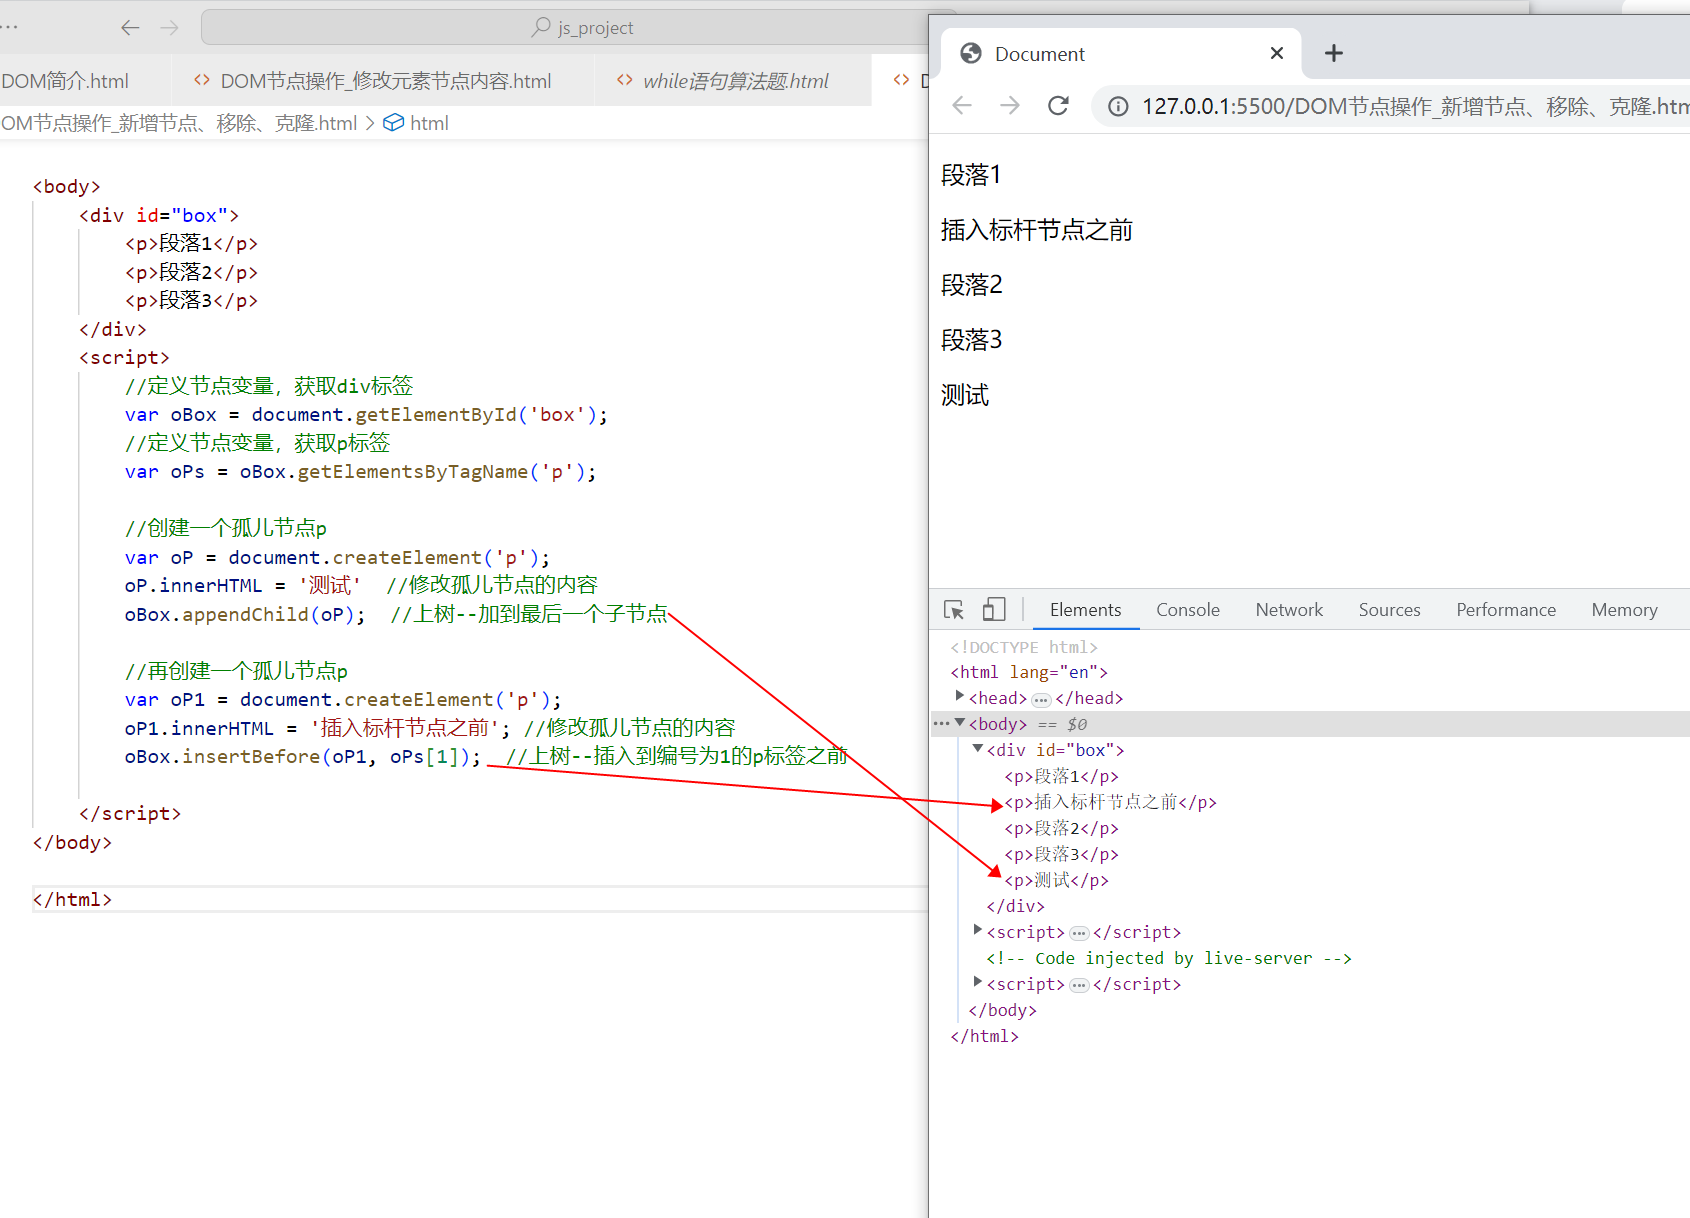This screenshot has width=1690, height=1218.
Task: Open the Performance DevTools tab
Action: point(1506,610)
